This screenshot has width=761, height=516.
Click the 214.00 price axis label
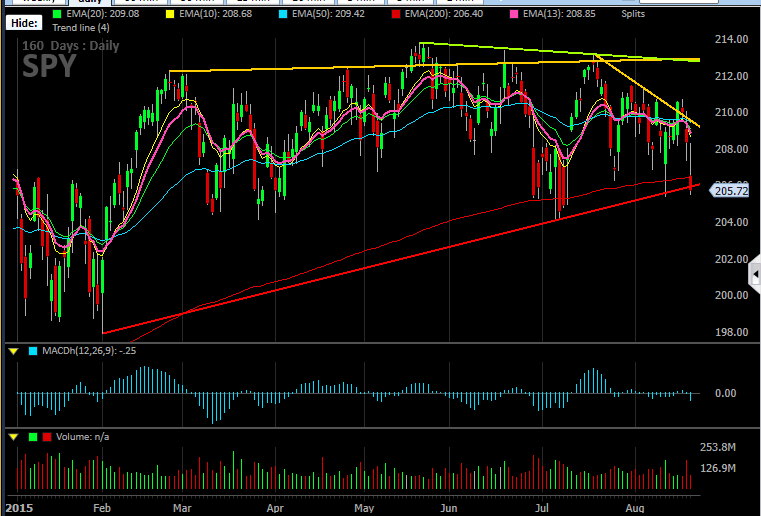point(731,39)
